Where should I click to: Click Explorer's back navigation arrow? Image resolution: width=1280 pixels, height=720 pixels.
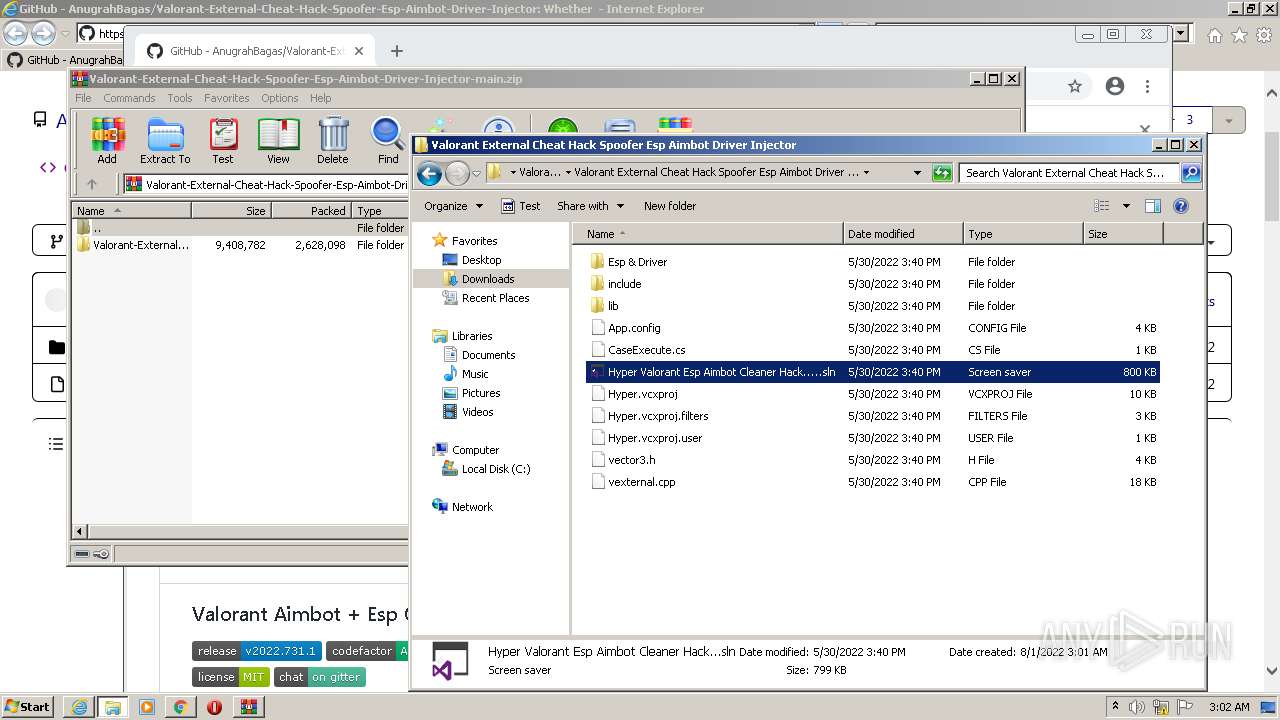tap(430, 173)
